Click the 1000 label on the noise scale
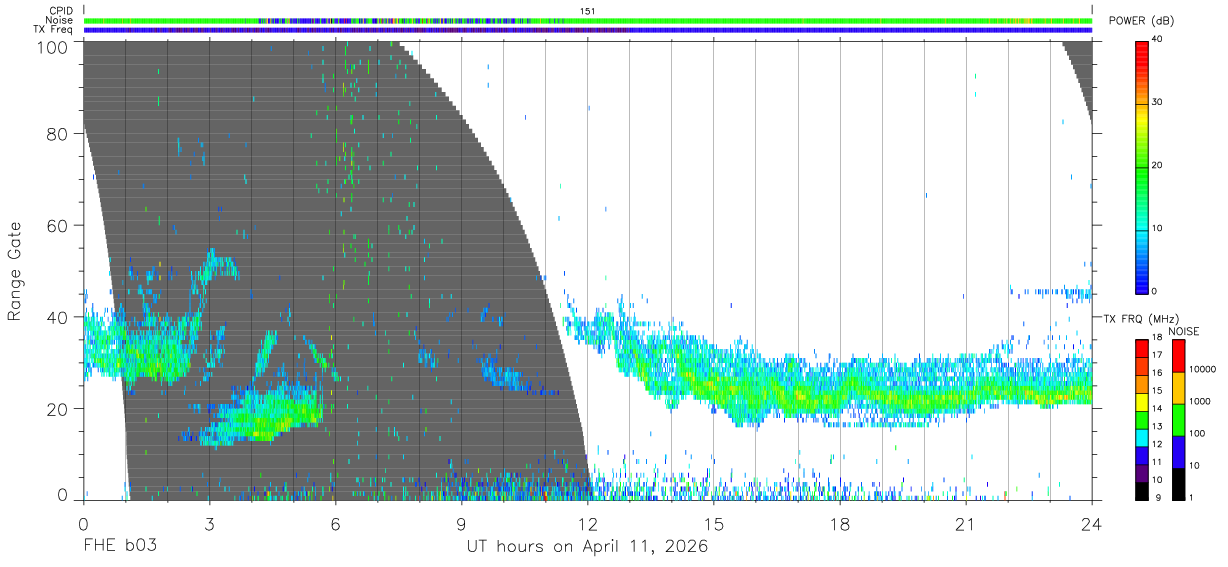Image resolution: width=1228 pixels, height=567 pixels. [1198, 401]
